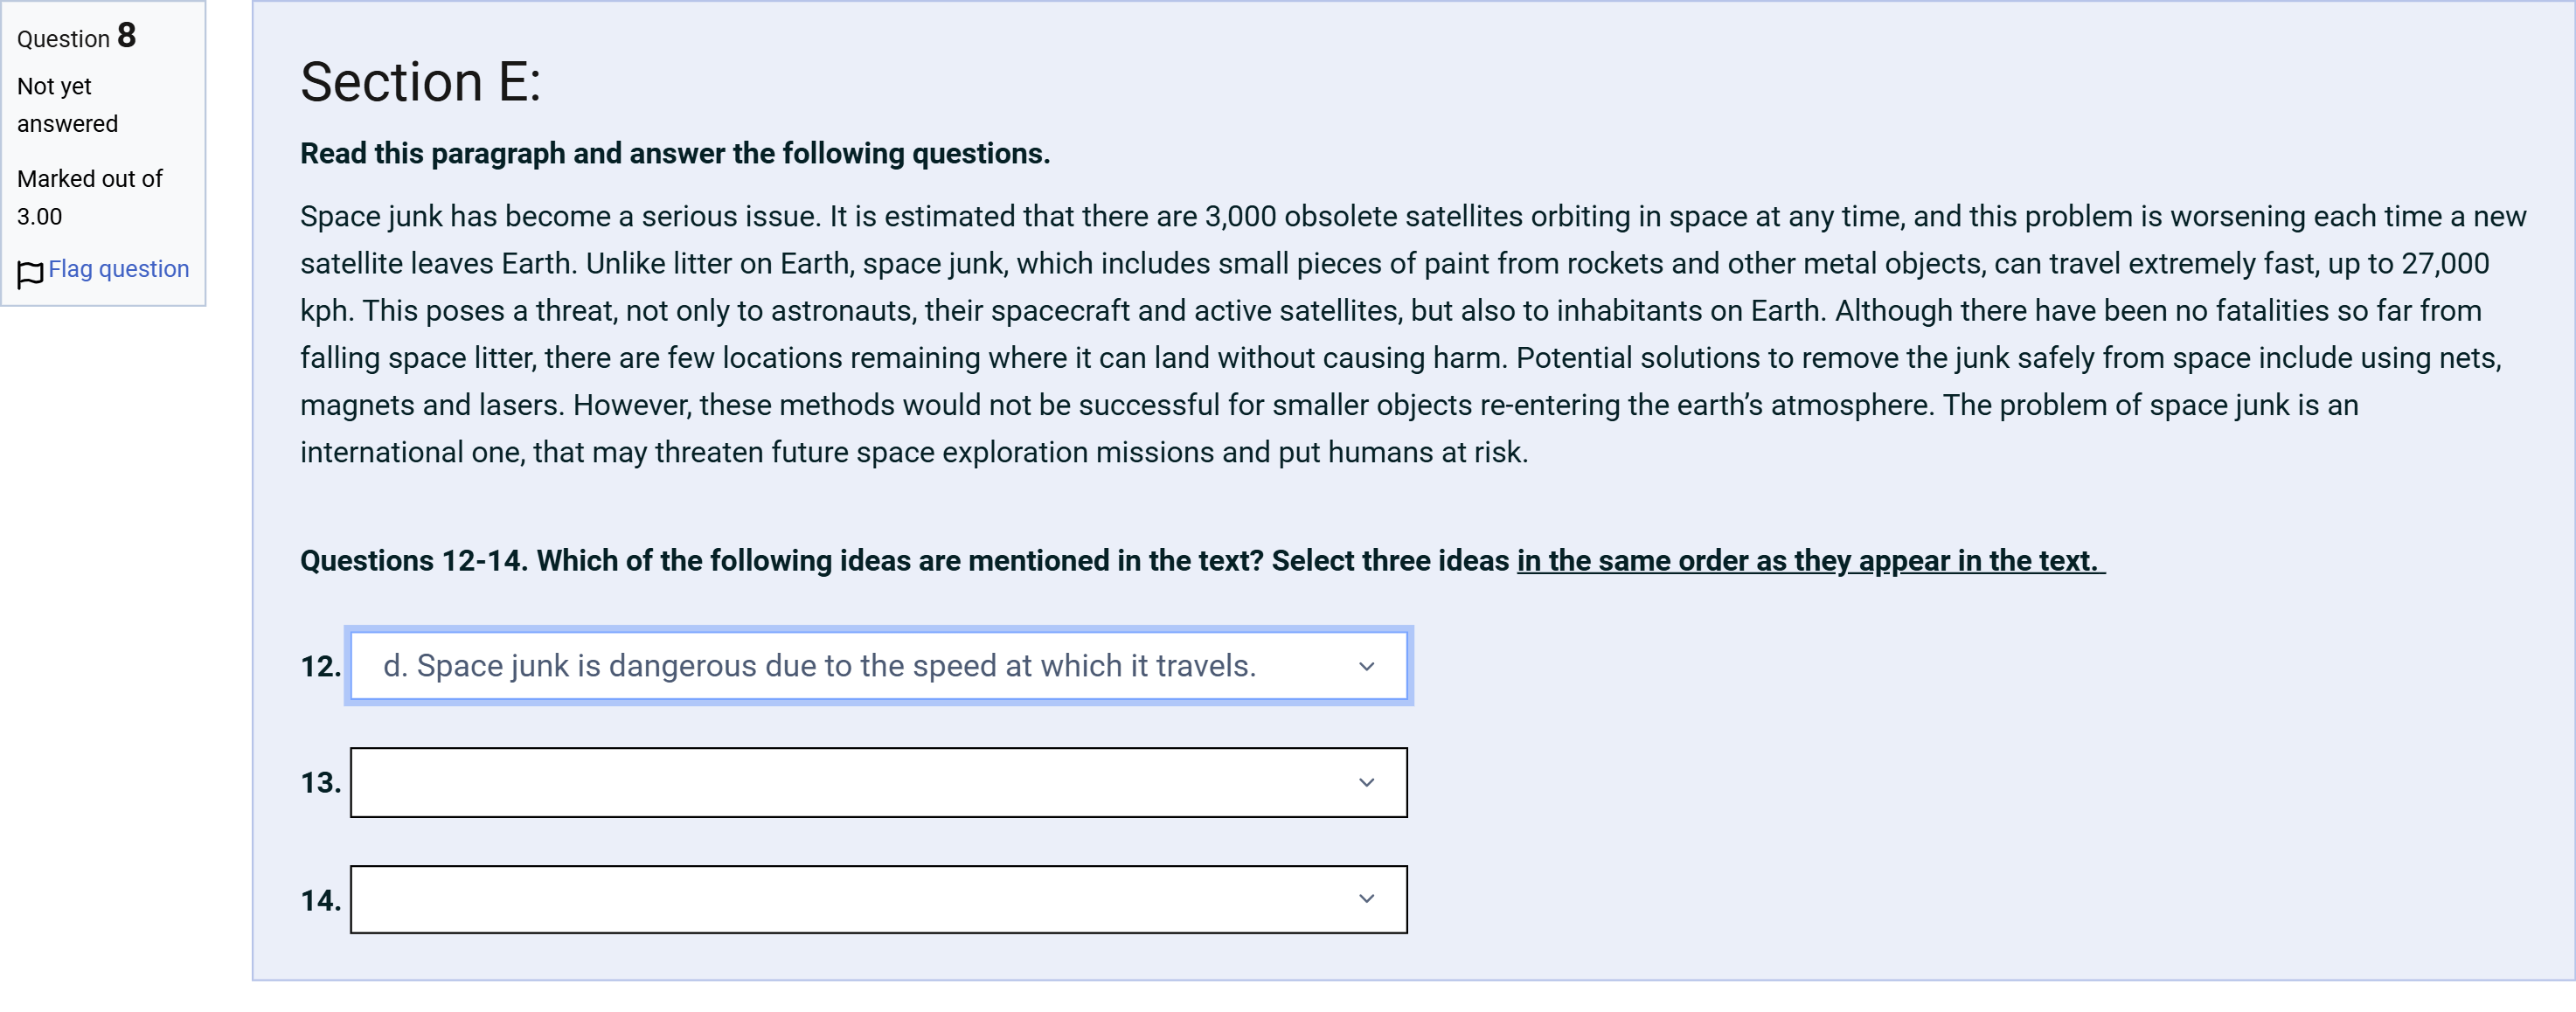
Task: Open the Flag question link
Action: [118, 269]
